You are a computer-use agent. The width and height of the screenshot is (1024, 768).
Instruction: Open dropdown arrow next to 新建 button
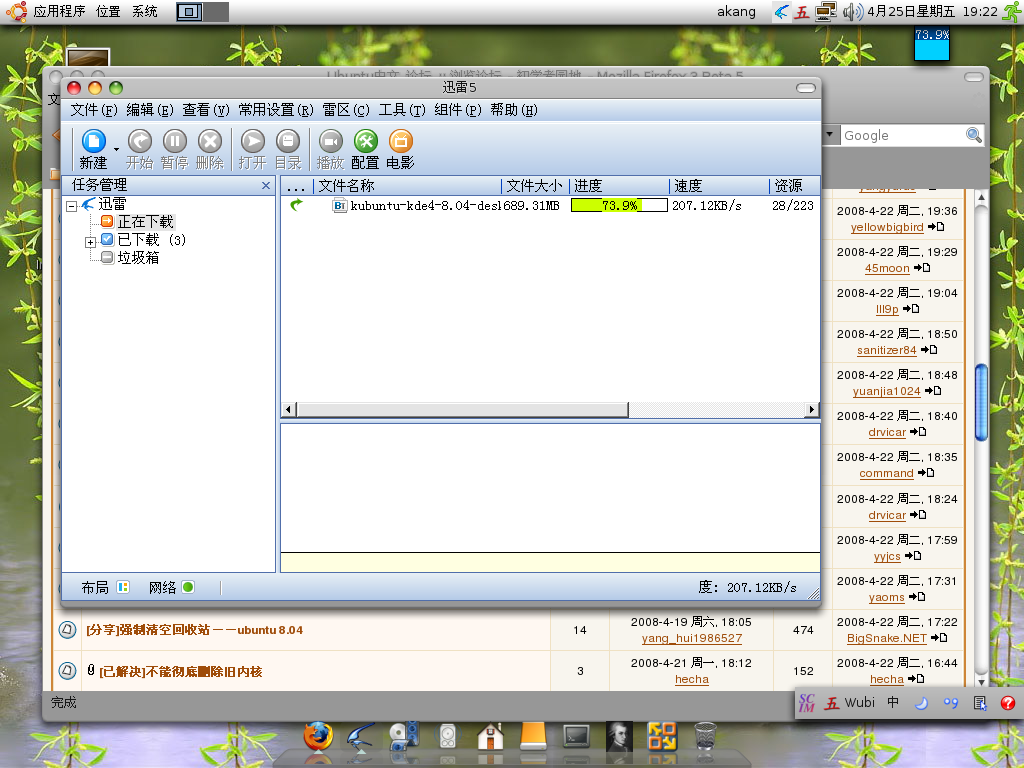(x=116, y=150)
